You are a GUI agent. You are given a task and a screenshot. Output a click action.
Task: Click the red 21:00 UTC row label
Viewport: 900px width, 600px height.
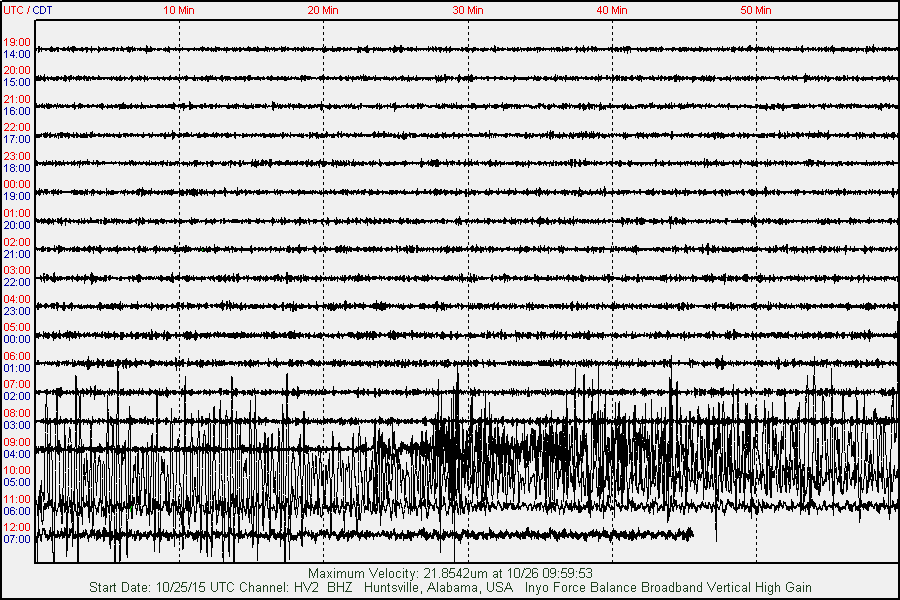pyautogui.click(x=17, y=99)
